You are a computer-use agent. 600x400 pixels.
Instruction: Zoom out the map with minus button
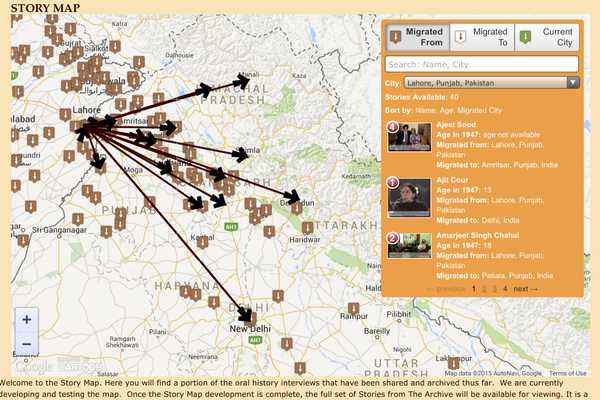coord(26,344)
